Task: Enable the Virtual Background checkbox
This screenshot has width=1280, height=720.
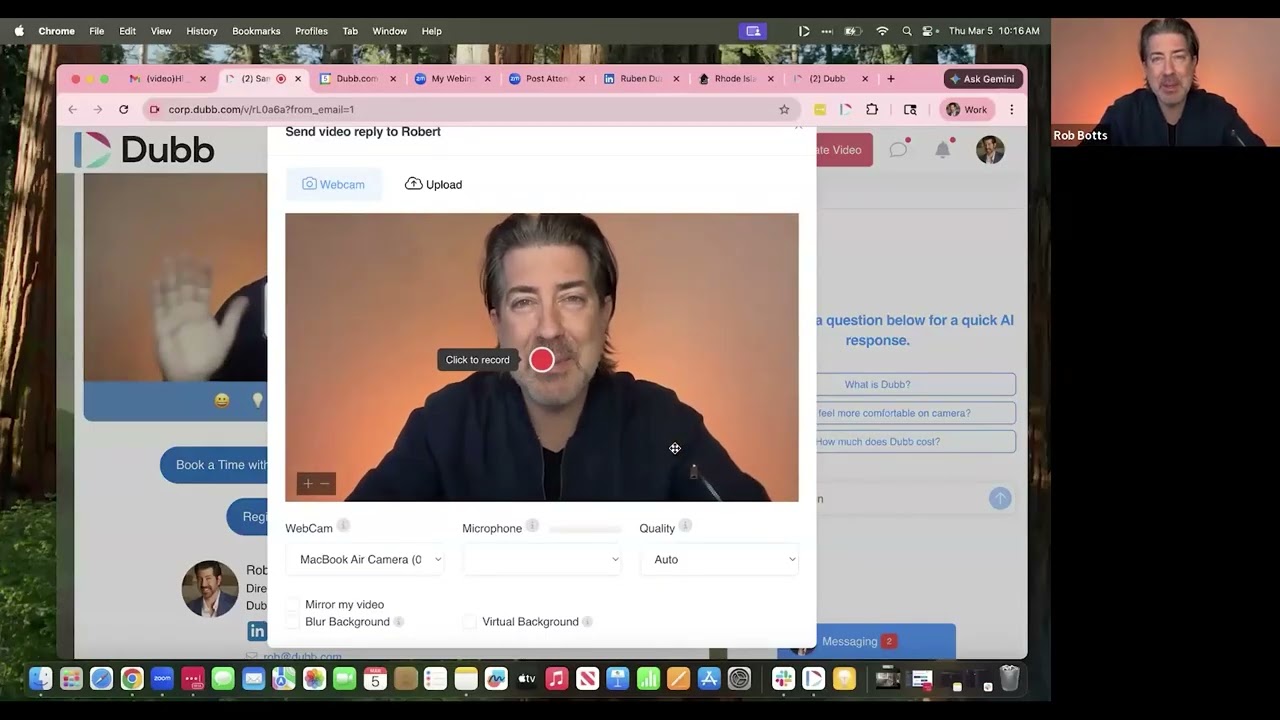Action: click(469, 622)
